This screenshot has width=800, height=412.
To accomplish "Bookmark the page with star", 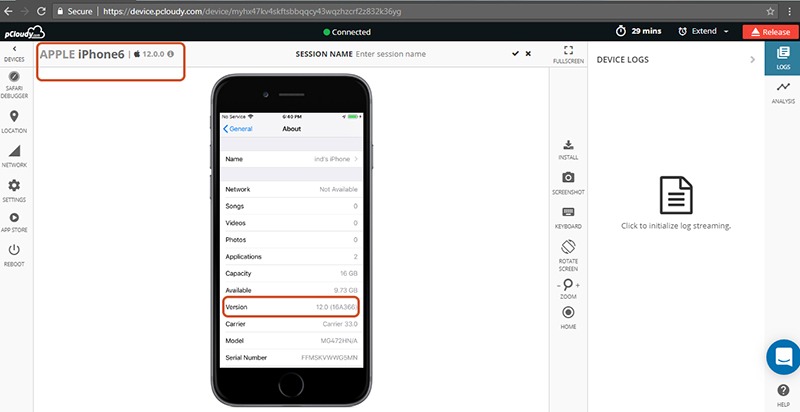I will pos(770,11).
